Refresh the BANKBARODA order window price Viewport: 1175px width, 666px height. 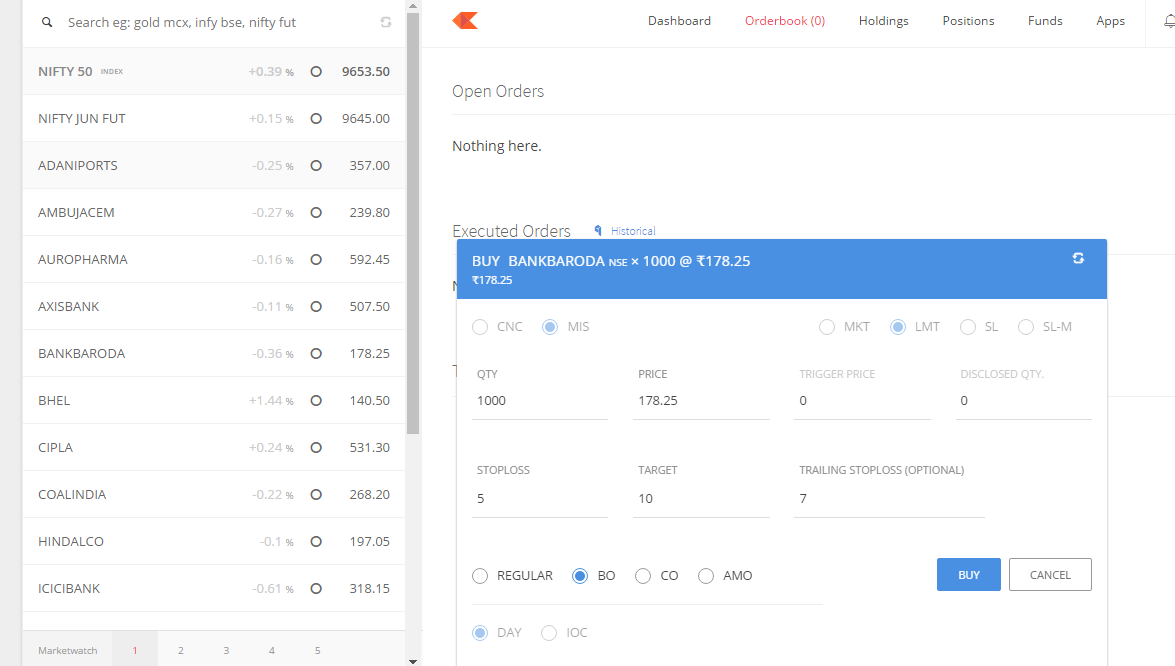[1078, 258]
